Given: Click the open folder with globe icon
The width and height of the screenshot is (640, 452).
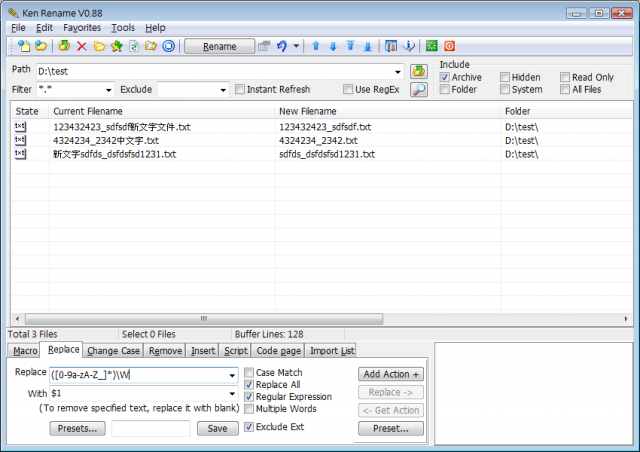Looking at the screenshot, I should point(41,46).
